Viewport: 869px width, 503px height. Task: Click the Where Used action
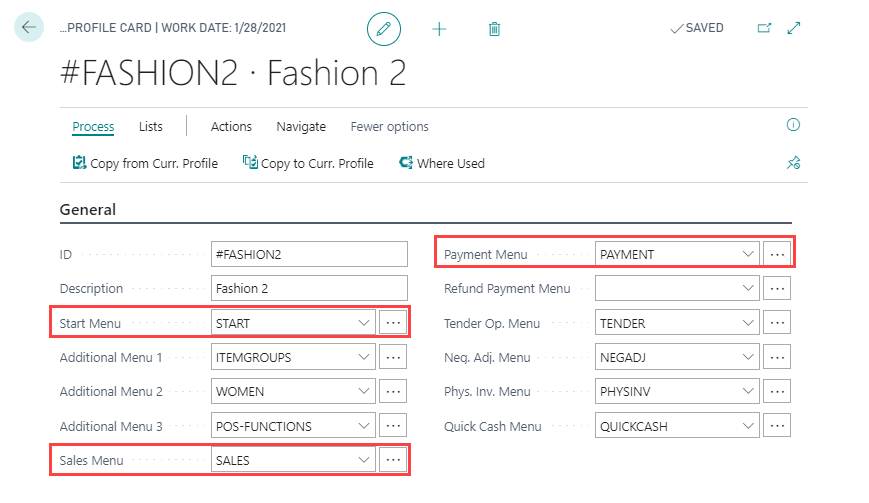pyautogui.click(x=442, y=163)
